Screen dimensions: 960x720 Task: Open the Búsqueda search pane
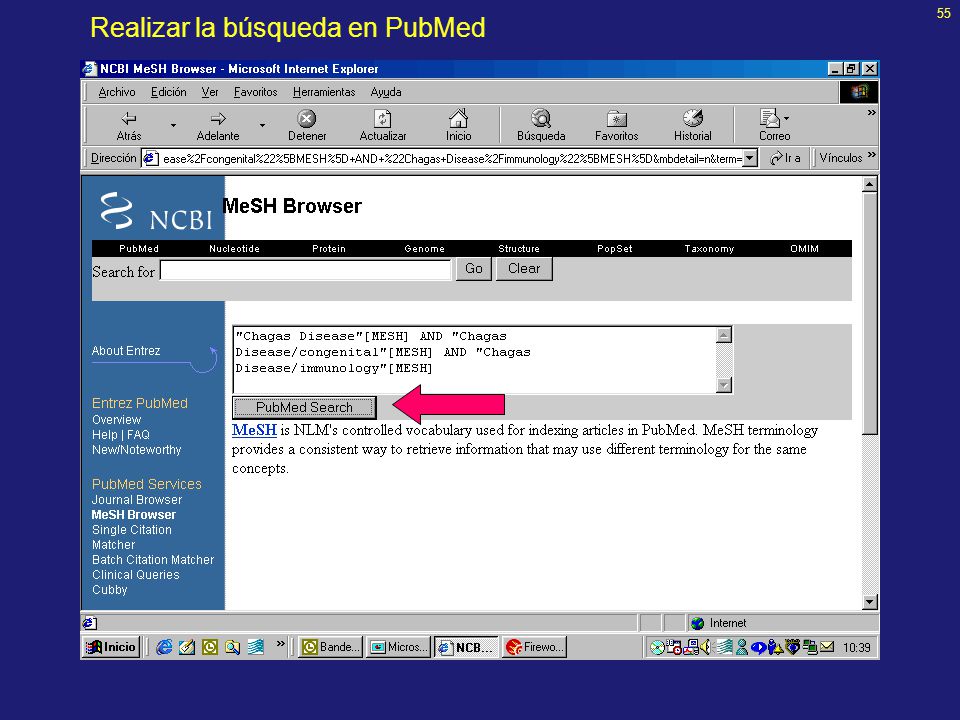tap(541, 126)
